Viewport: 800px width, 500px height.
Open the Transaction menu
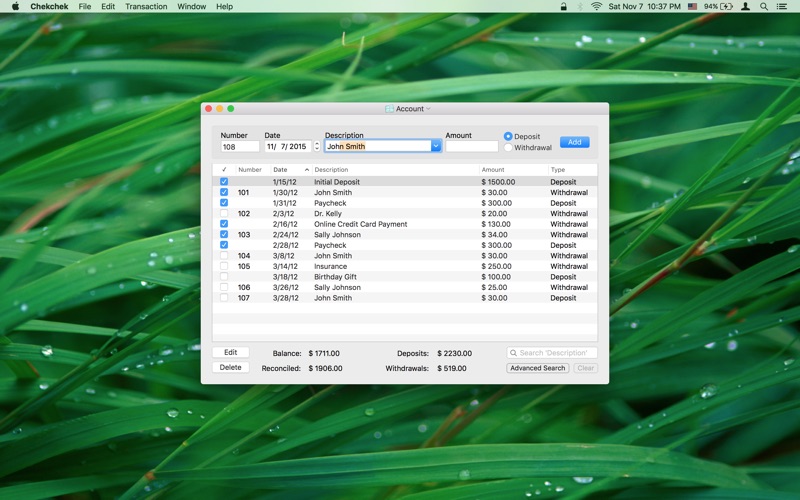[146, 6]
